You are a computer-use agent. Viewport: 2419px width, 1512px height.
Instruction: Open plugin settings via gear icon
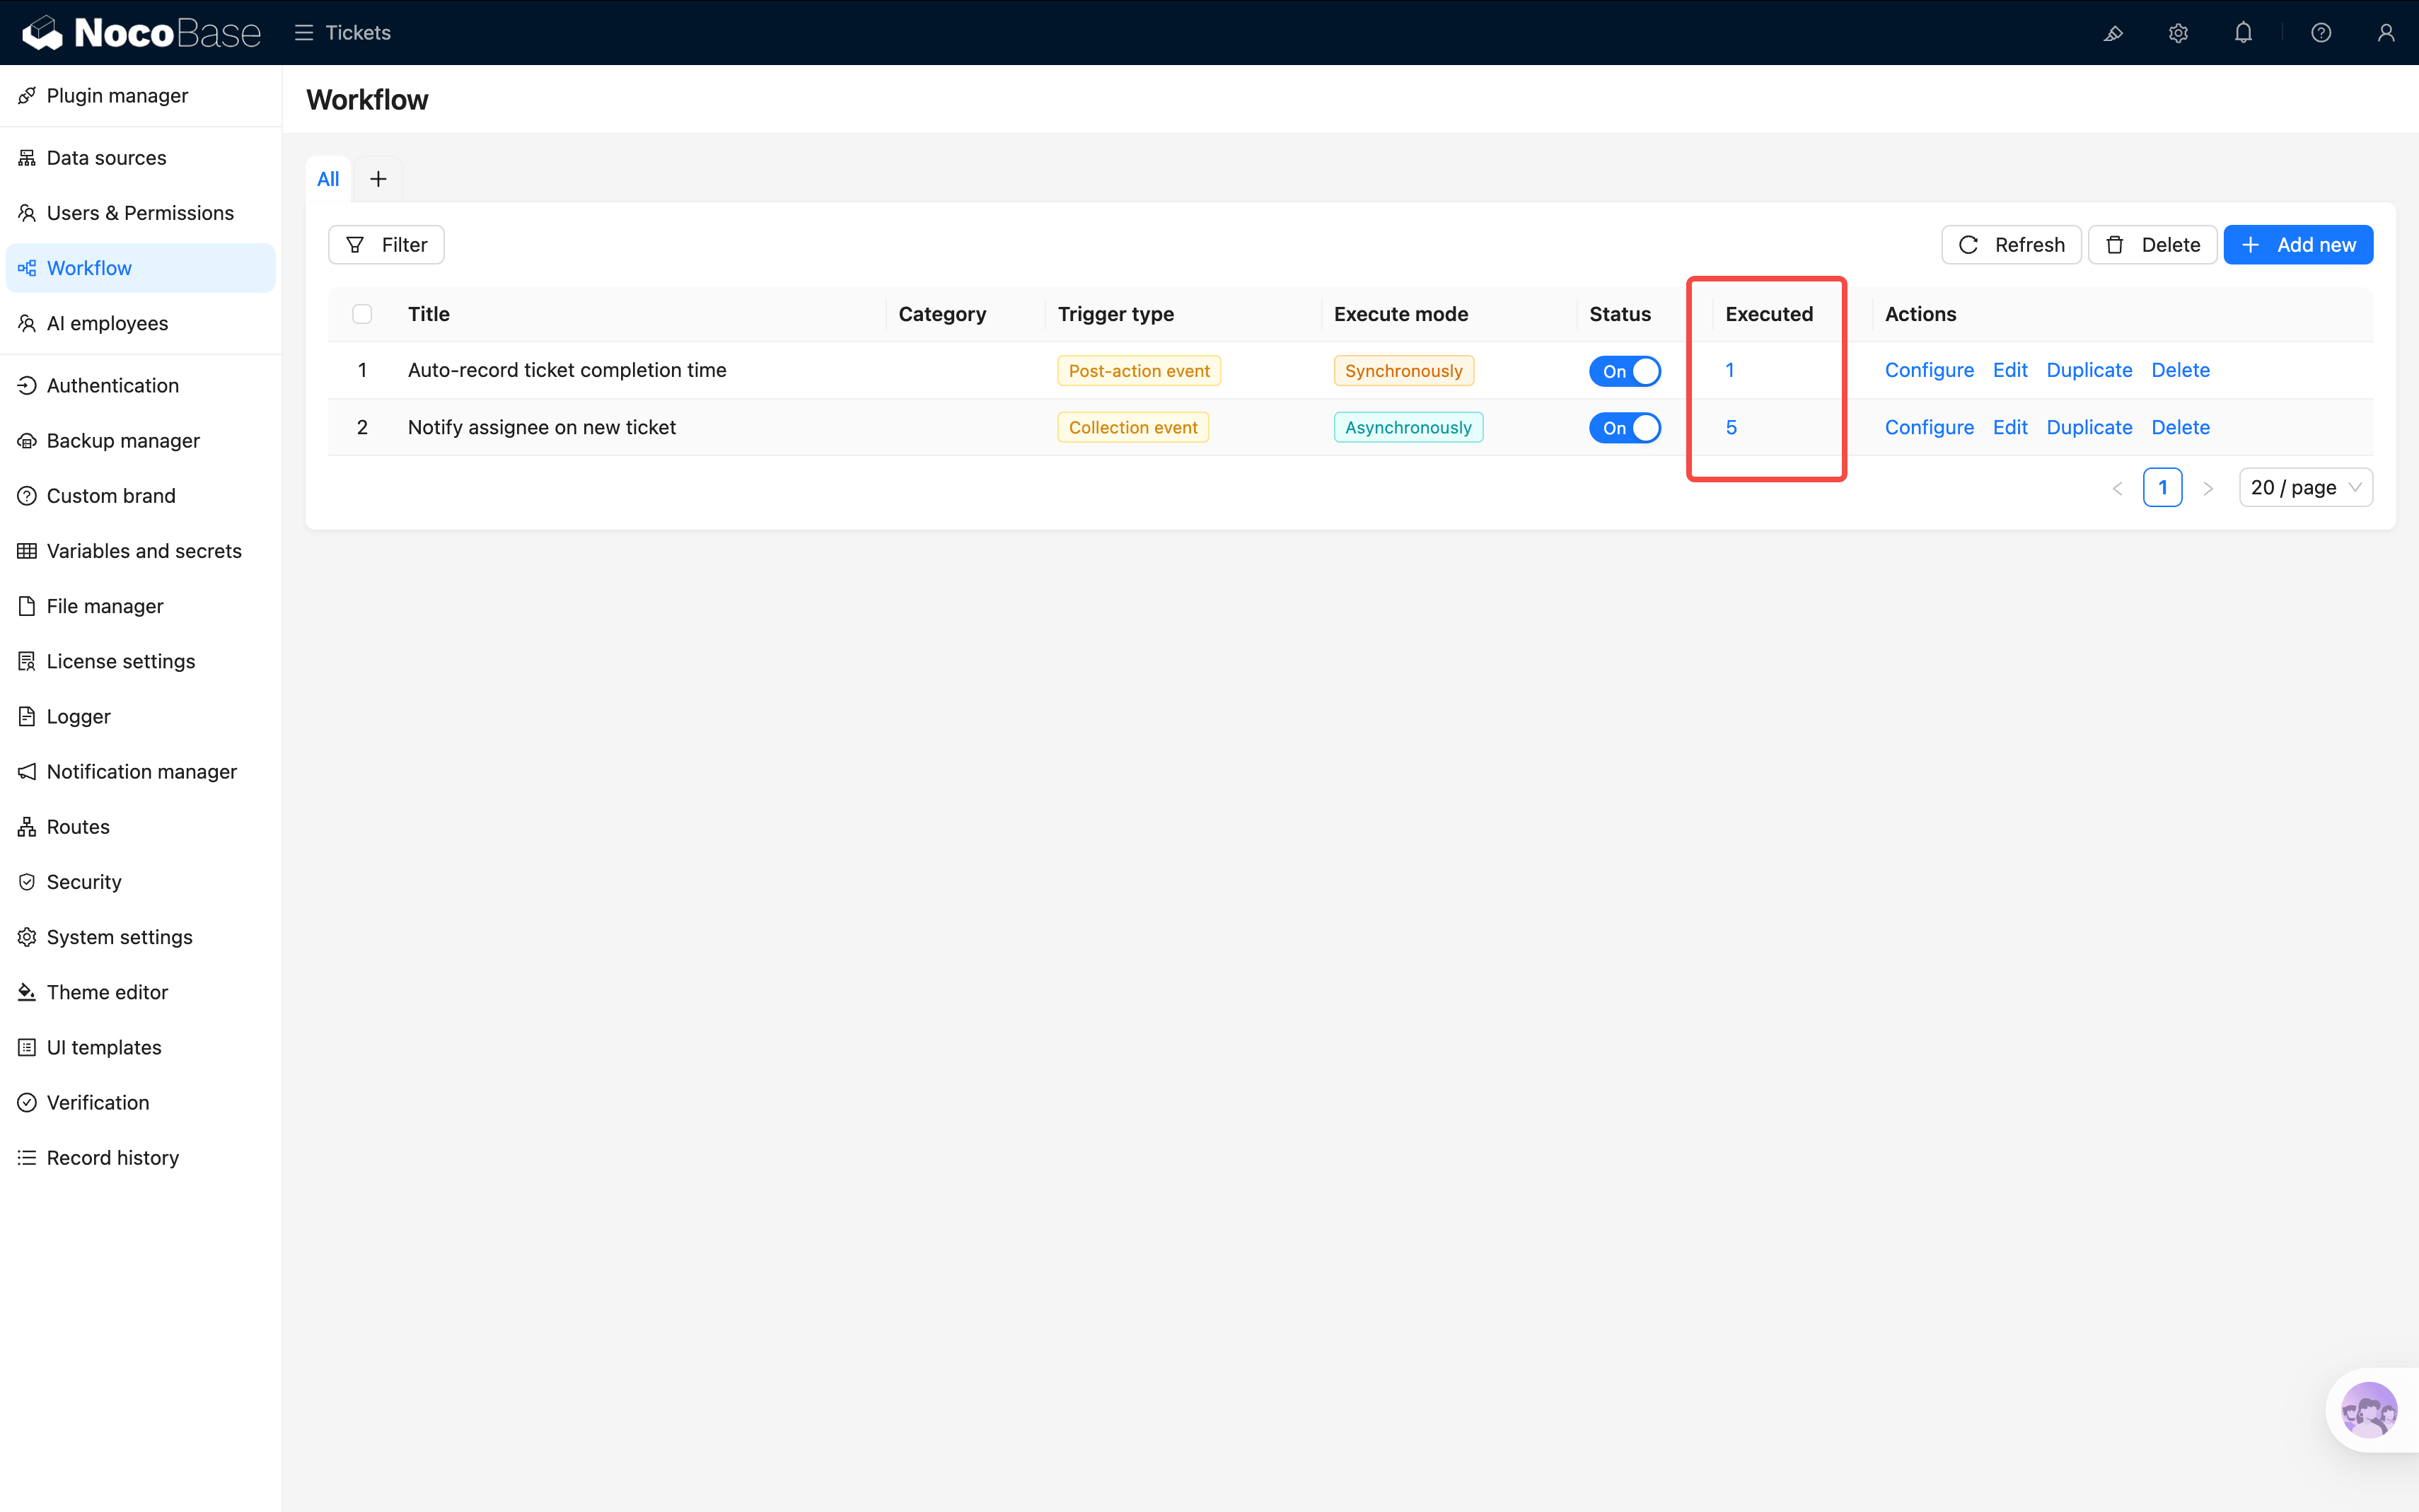(2179, 32)
